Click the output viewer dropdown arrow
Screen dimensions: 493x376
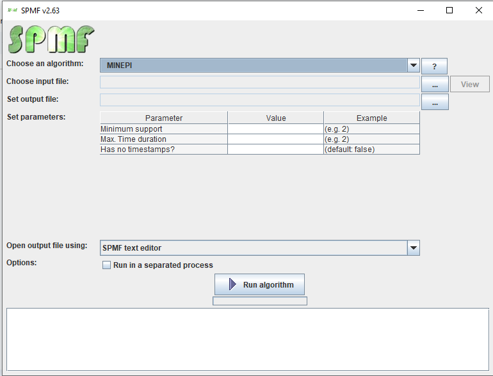413,248
